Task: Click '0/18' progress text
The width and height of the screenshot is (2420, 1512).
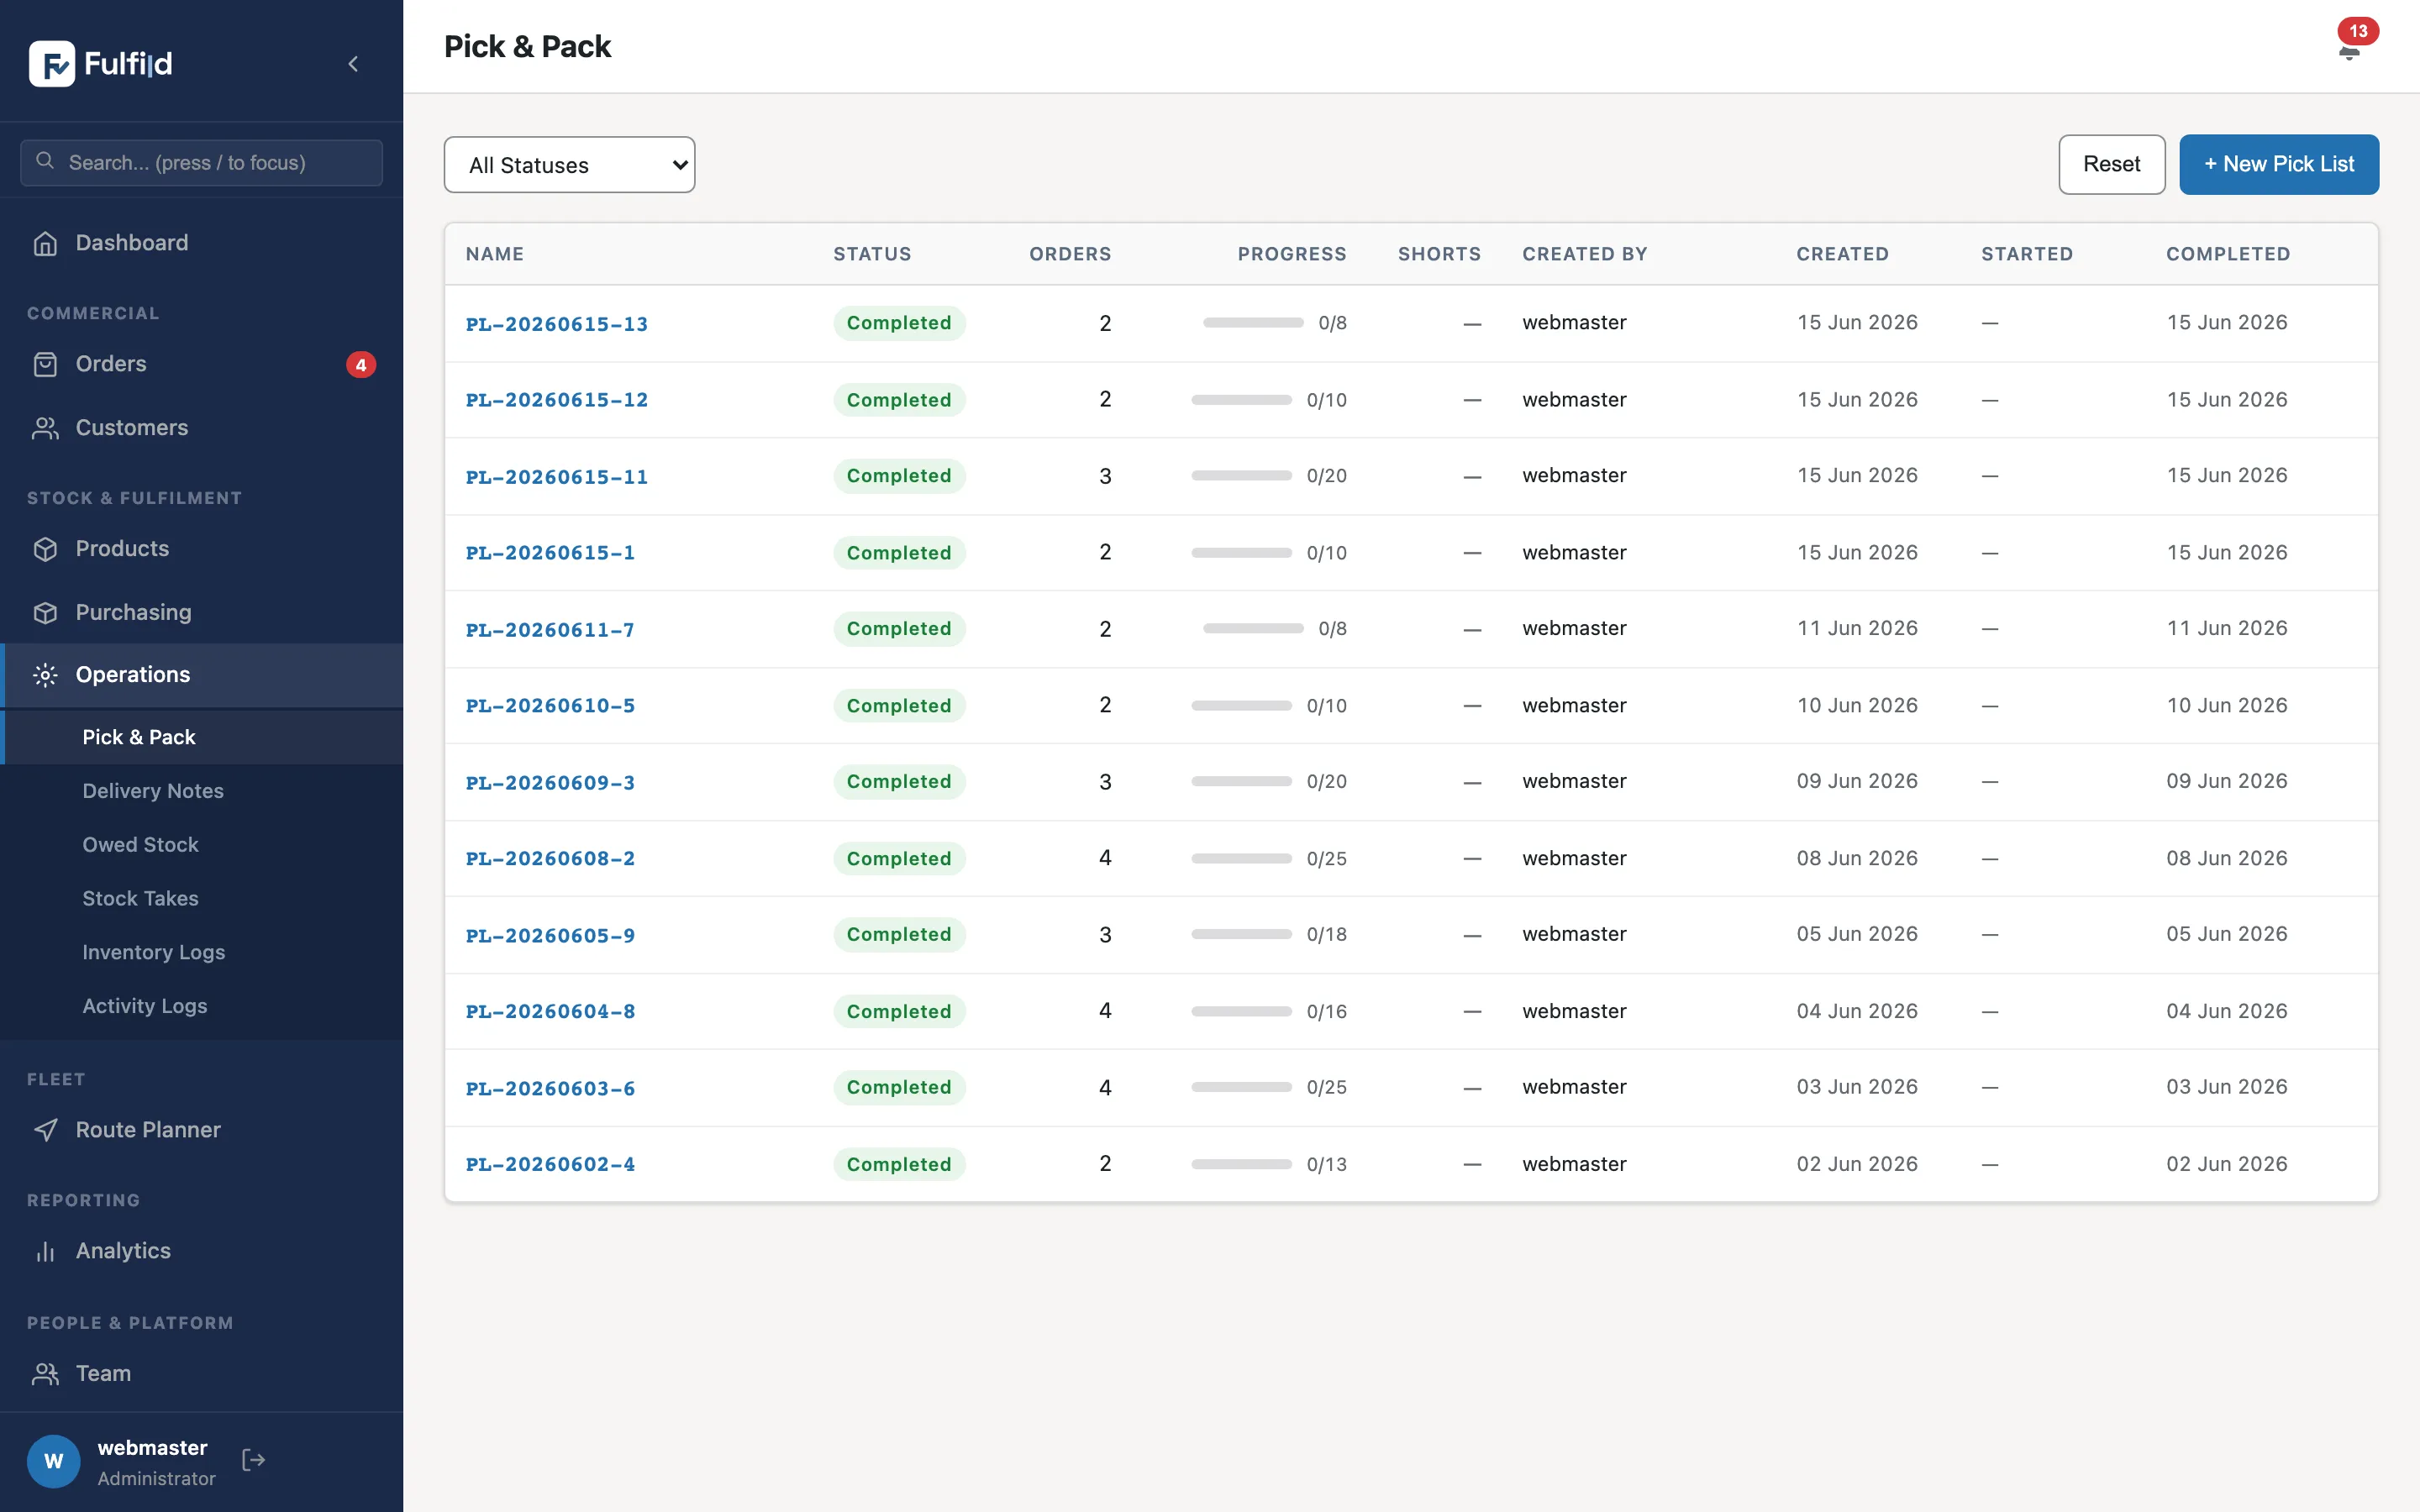Action: click(x=1326, y=935)
